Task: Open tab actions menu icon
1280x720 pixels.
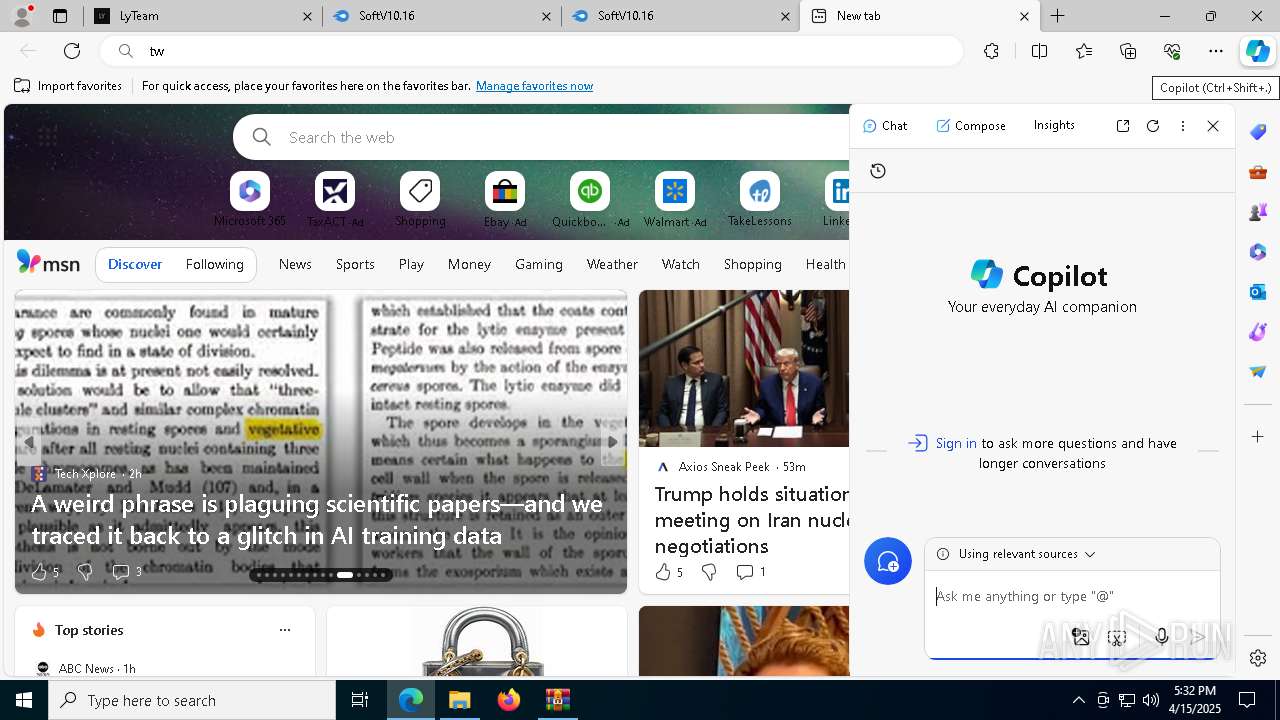Action: point(60,16)
